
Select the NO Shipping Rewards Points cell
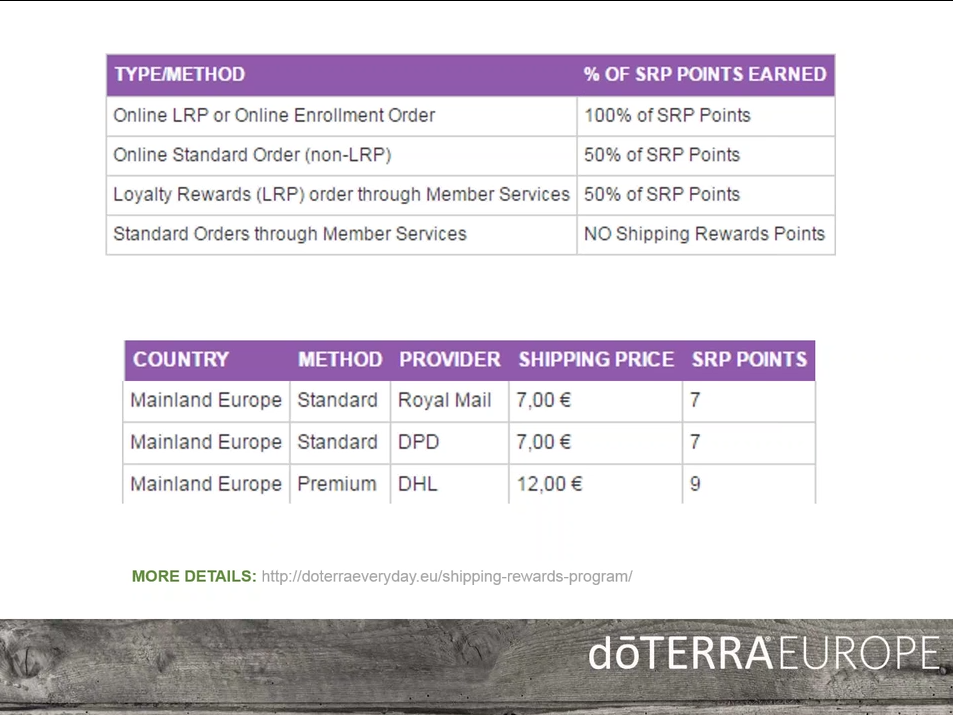(x=706, y=234)
